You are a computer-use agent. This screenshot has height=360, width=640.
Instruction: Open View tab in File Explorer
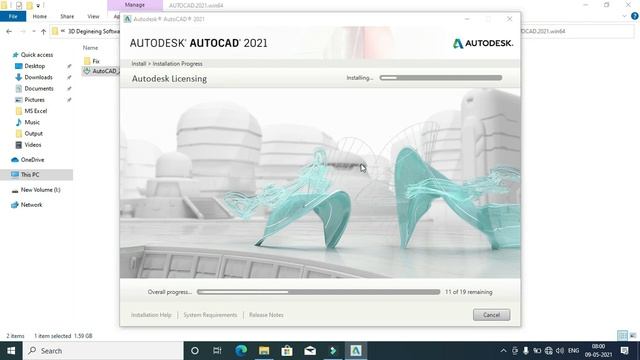point(93,16)
